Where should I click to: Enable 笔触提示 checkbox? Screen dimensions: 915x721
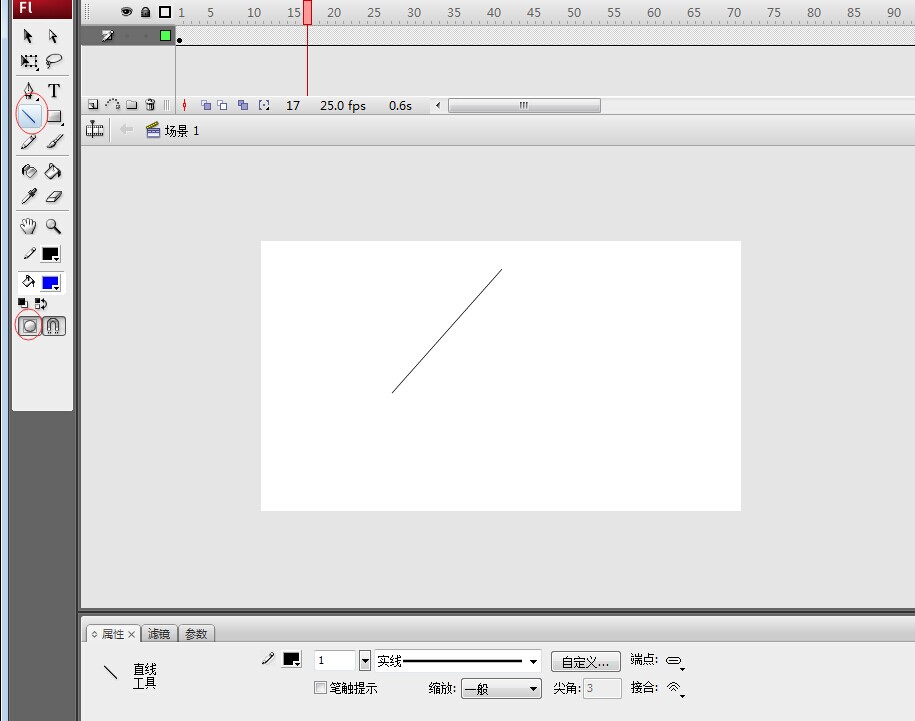tap(320, 688)
